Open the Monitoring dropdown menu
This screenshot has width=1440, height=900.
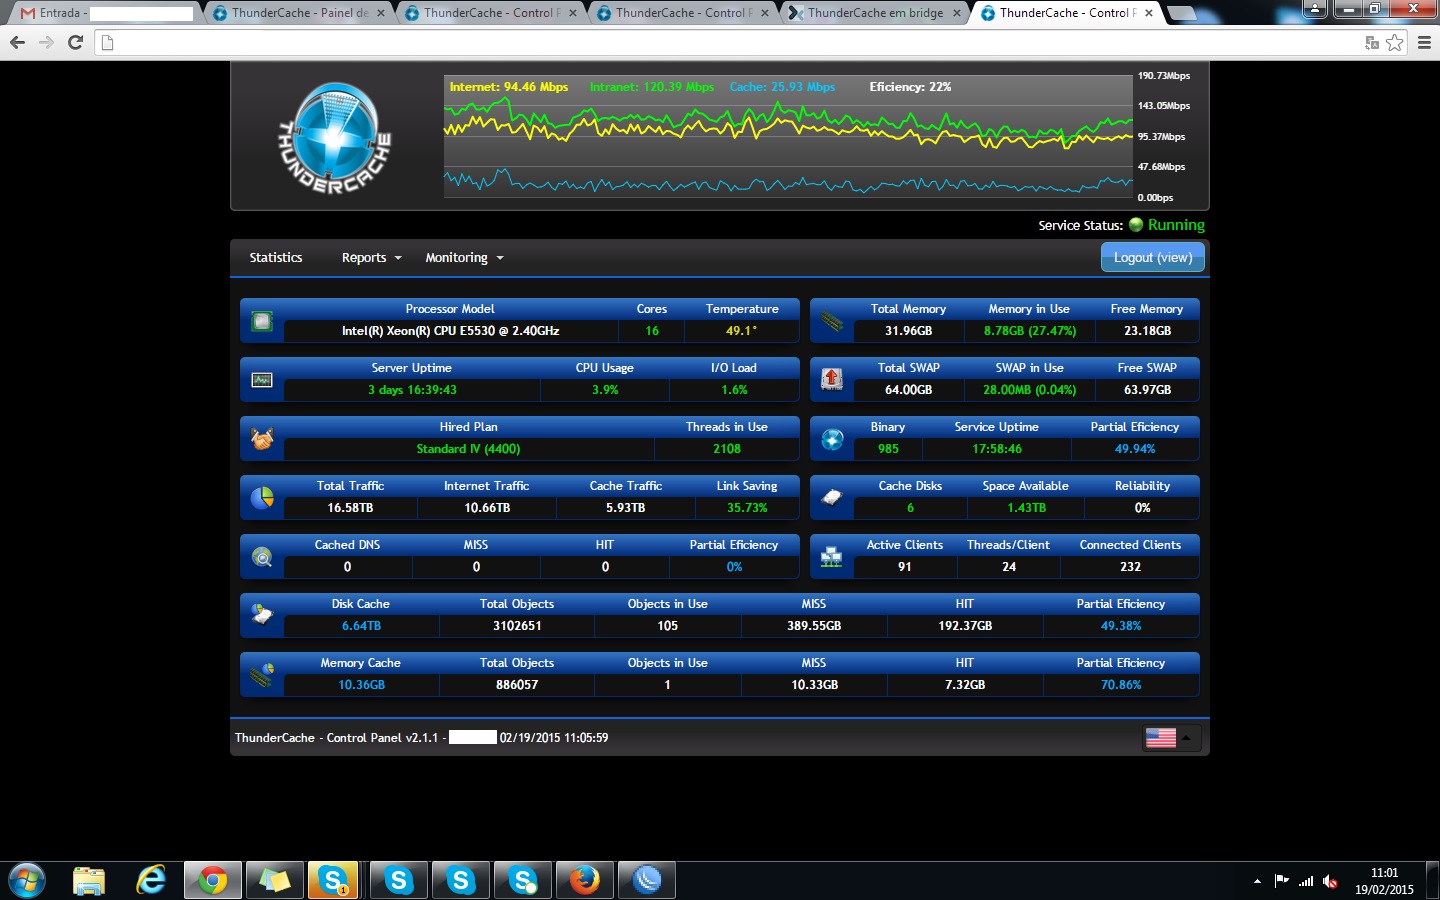pos(464,258)
